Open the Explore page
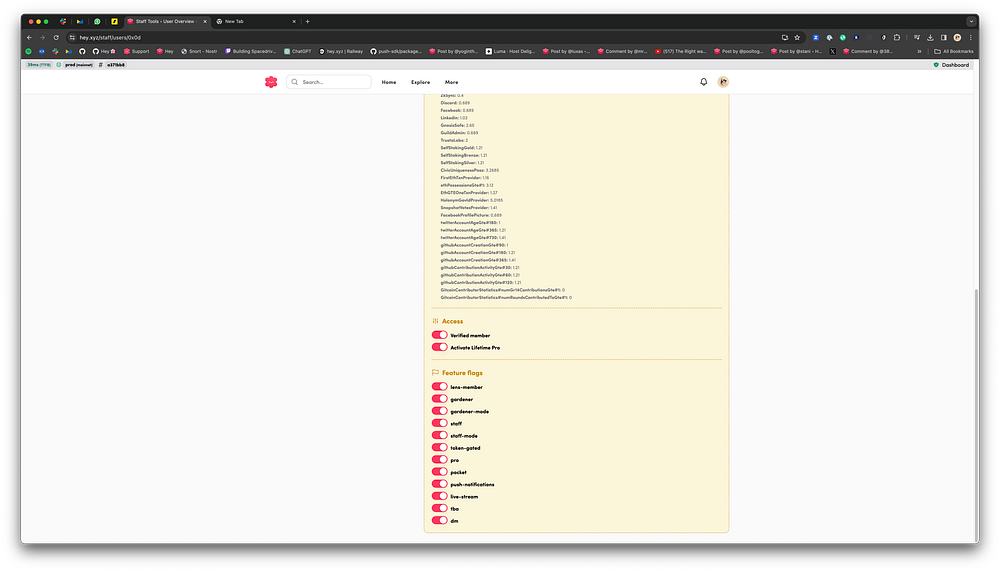 point(420,82)
